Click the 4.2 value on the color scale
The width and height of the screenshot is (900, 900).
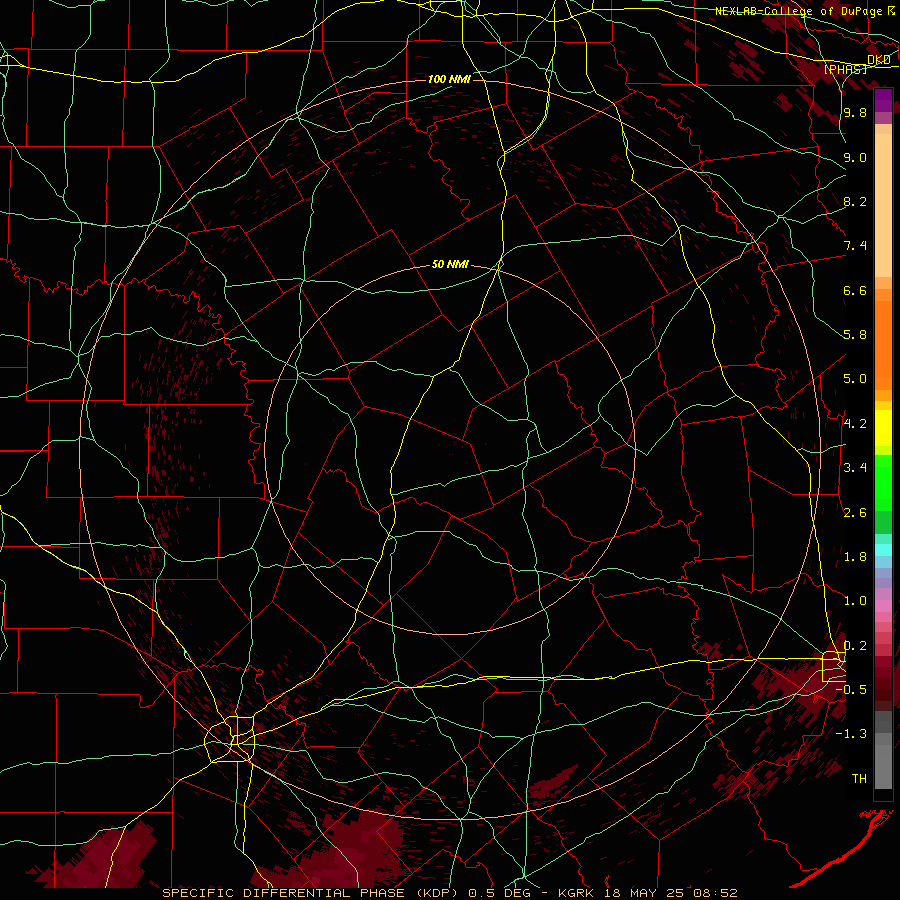click(855, 424)
